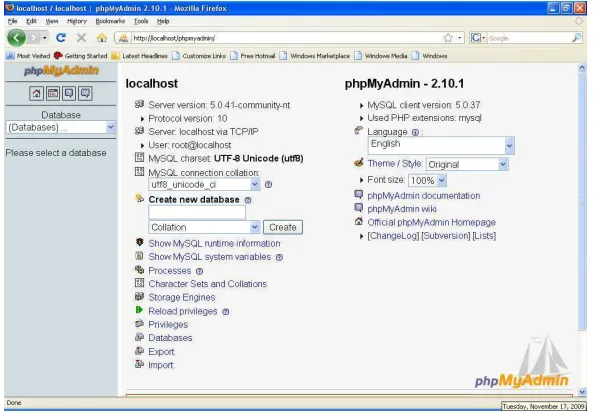Image resolution: width=596 pixels, height=416 pixels.
Task: Open the Most Visited bookmarks folder
Action: (x=29, y=56)
